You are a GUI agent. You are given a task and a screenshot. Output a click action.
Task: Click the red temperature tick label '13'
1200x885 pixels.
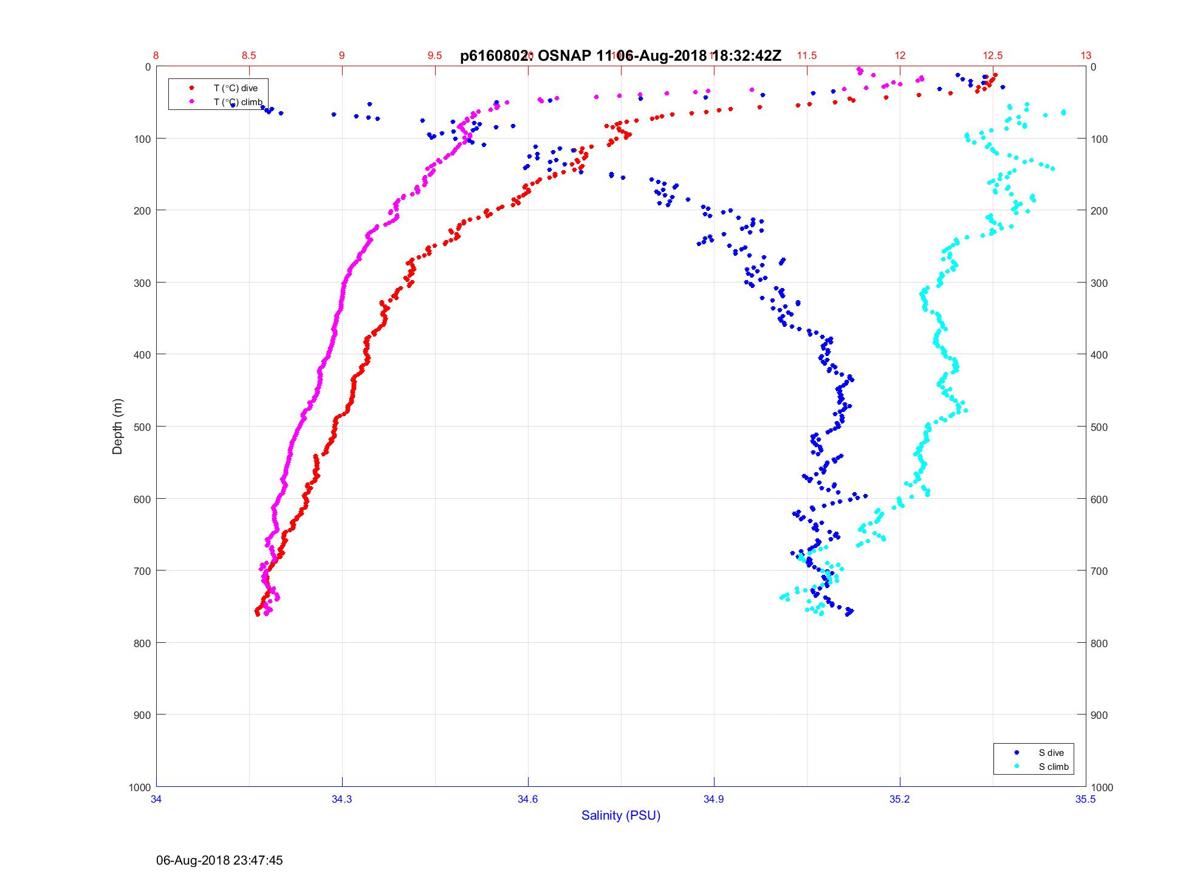pyautogui.click(x=1086, y=56)
